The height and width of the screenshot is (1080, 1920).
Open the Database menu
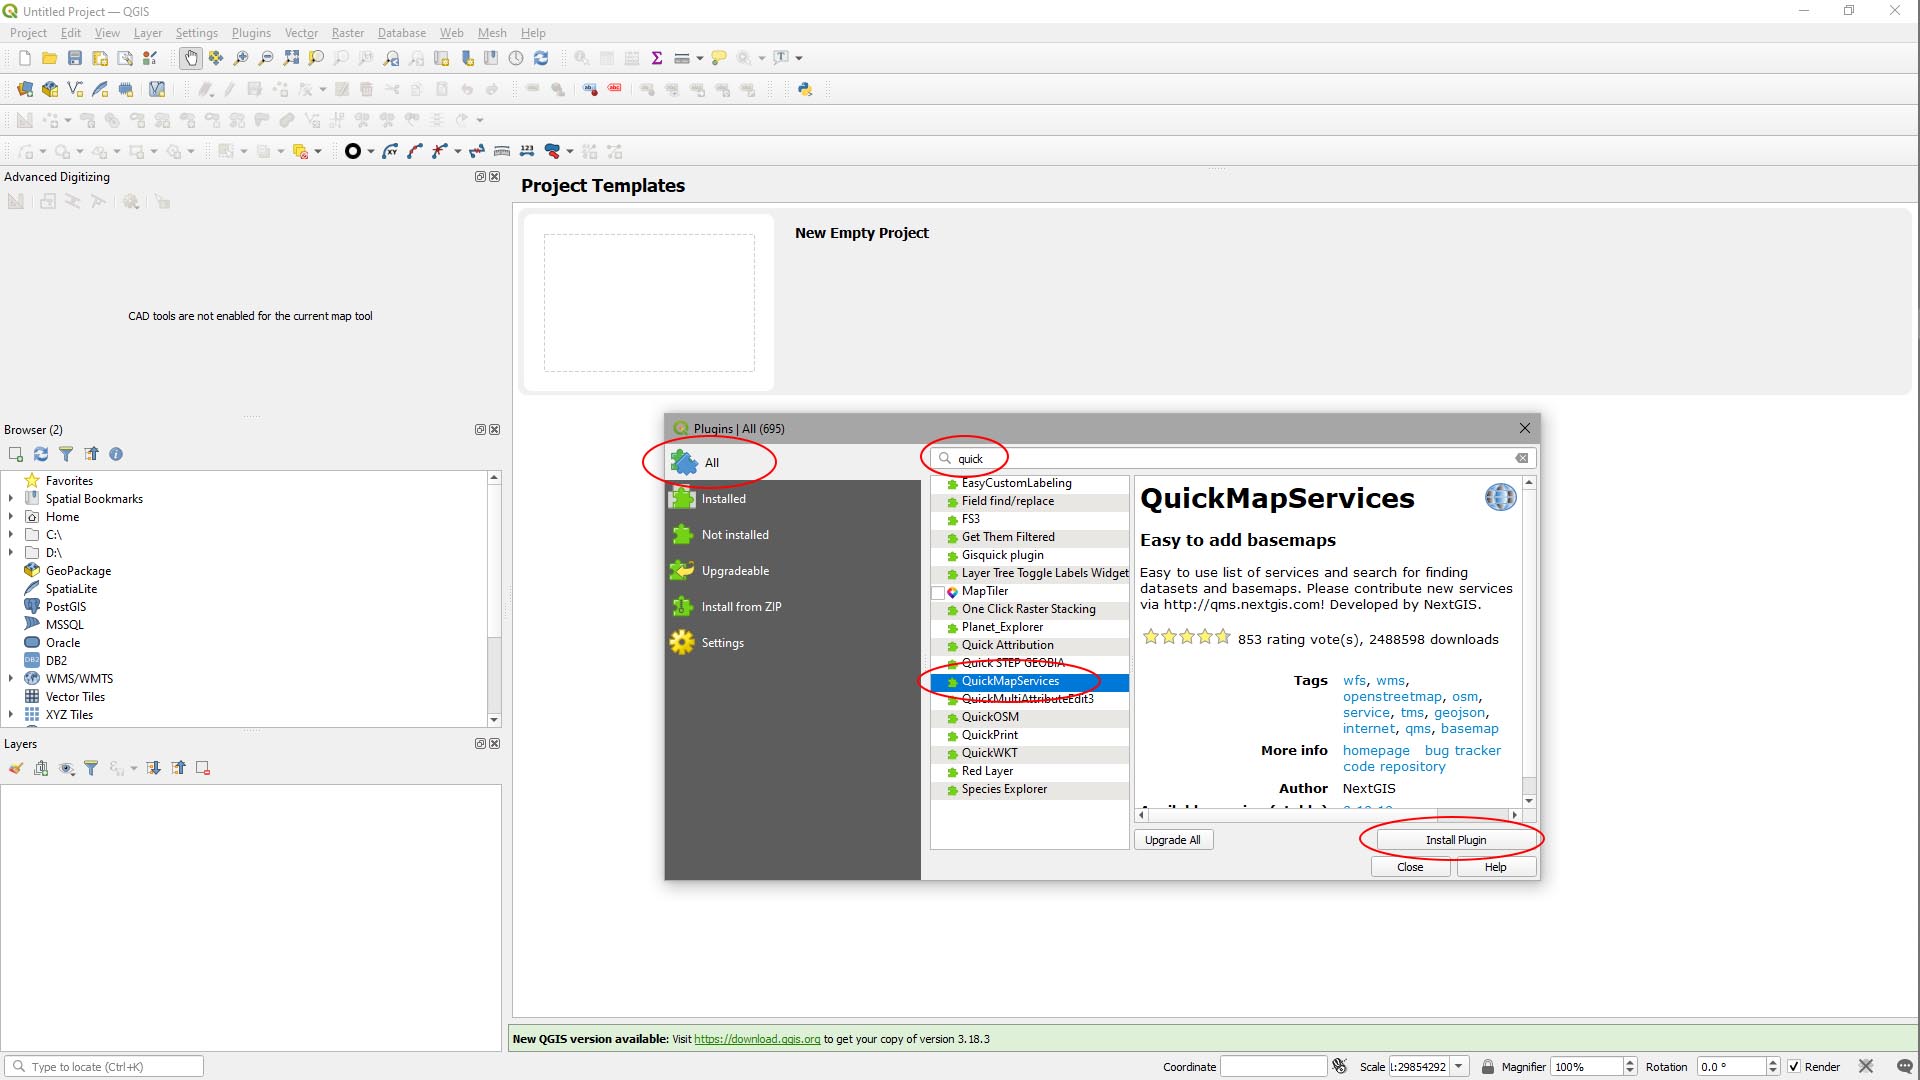402,33
